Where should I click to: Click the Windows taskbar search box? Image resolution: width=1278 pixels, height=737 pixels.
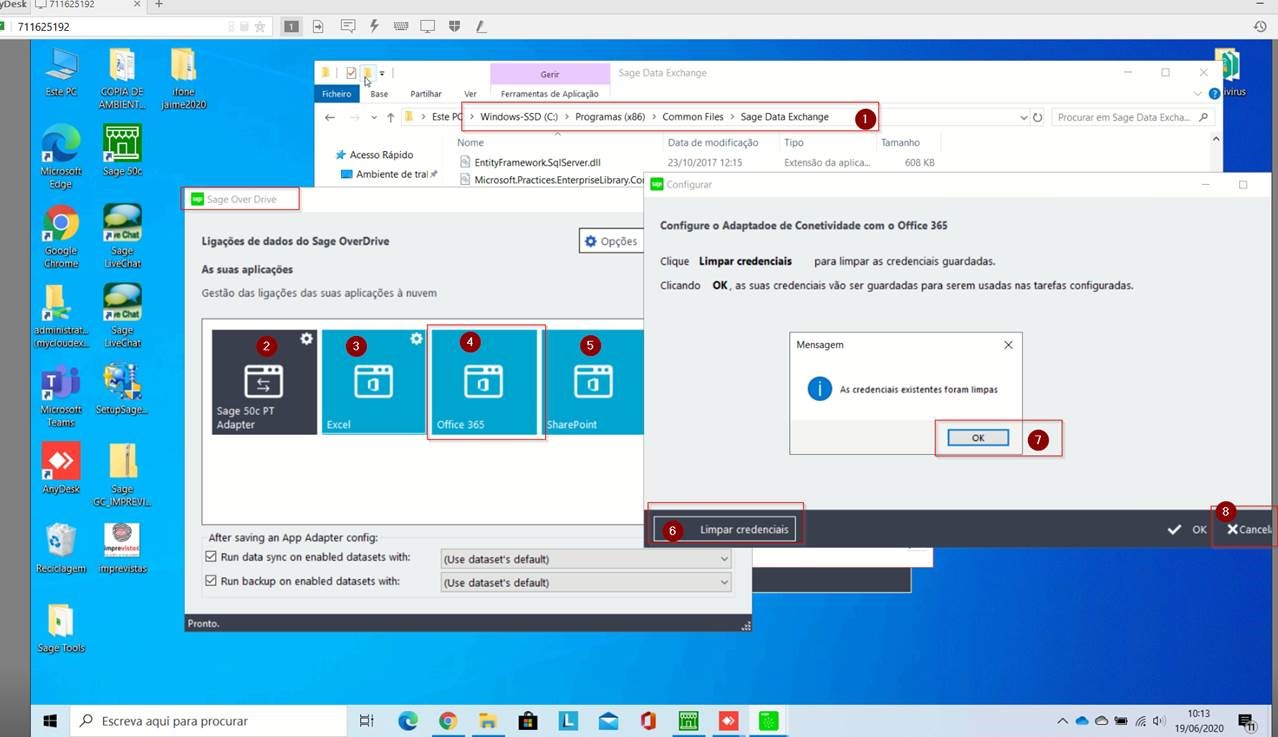[210, 720]
